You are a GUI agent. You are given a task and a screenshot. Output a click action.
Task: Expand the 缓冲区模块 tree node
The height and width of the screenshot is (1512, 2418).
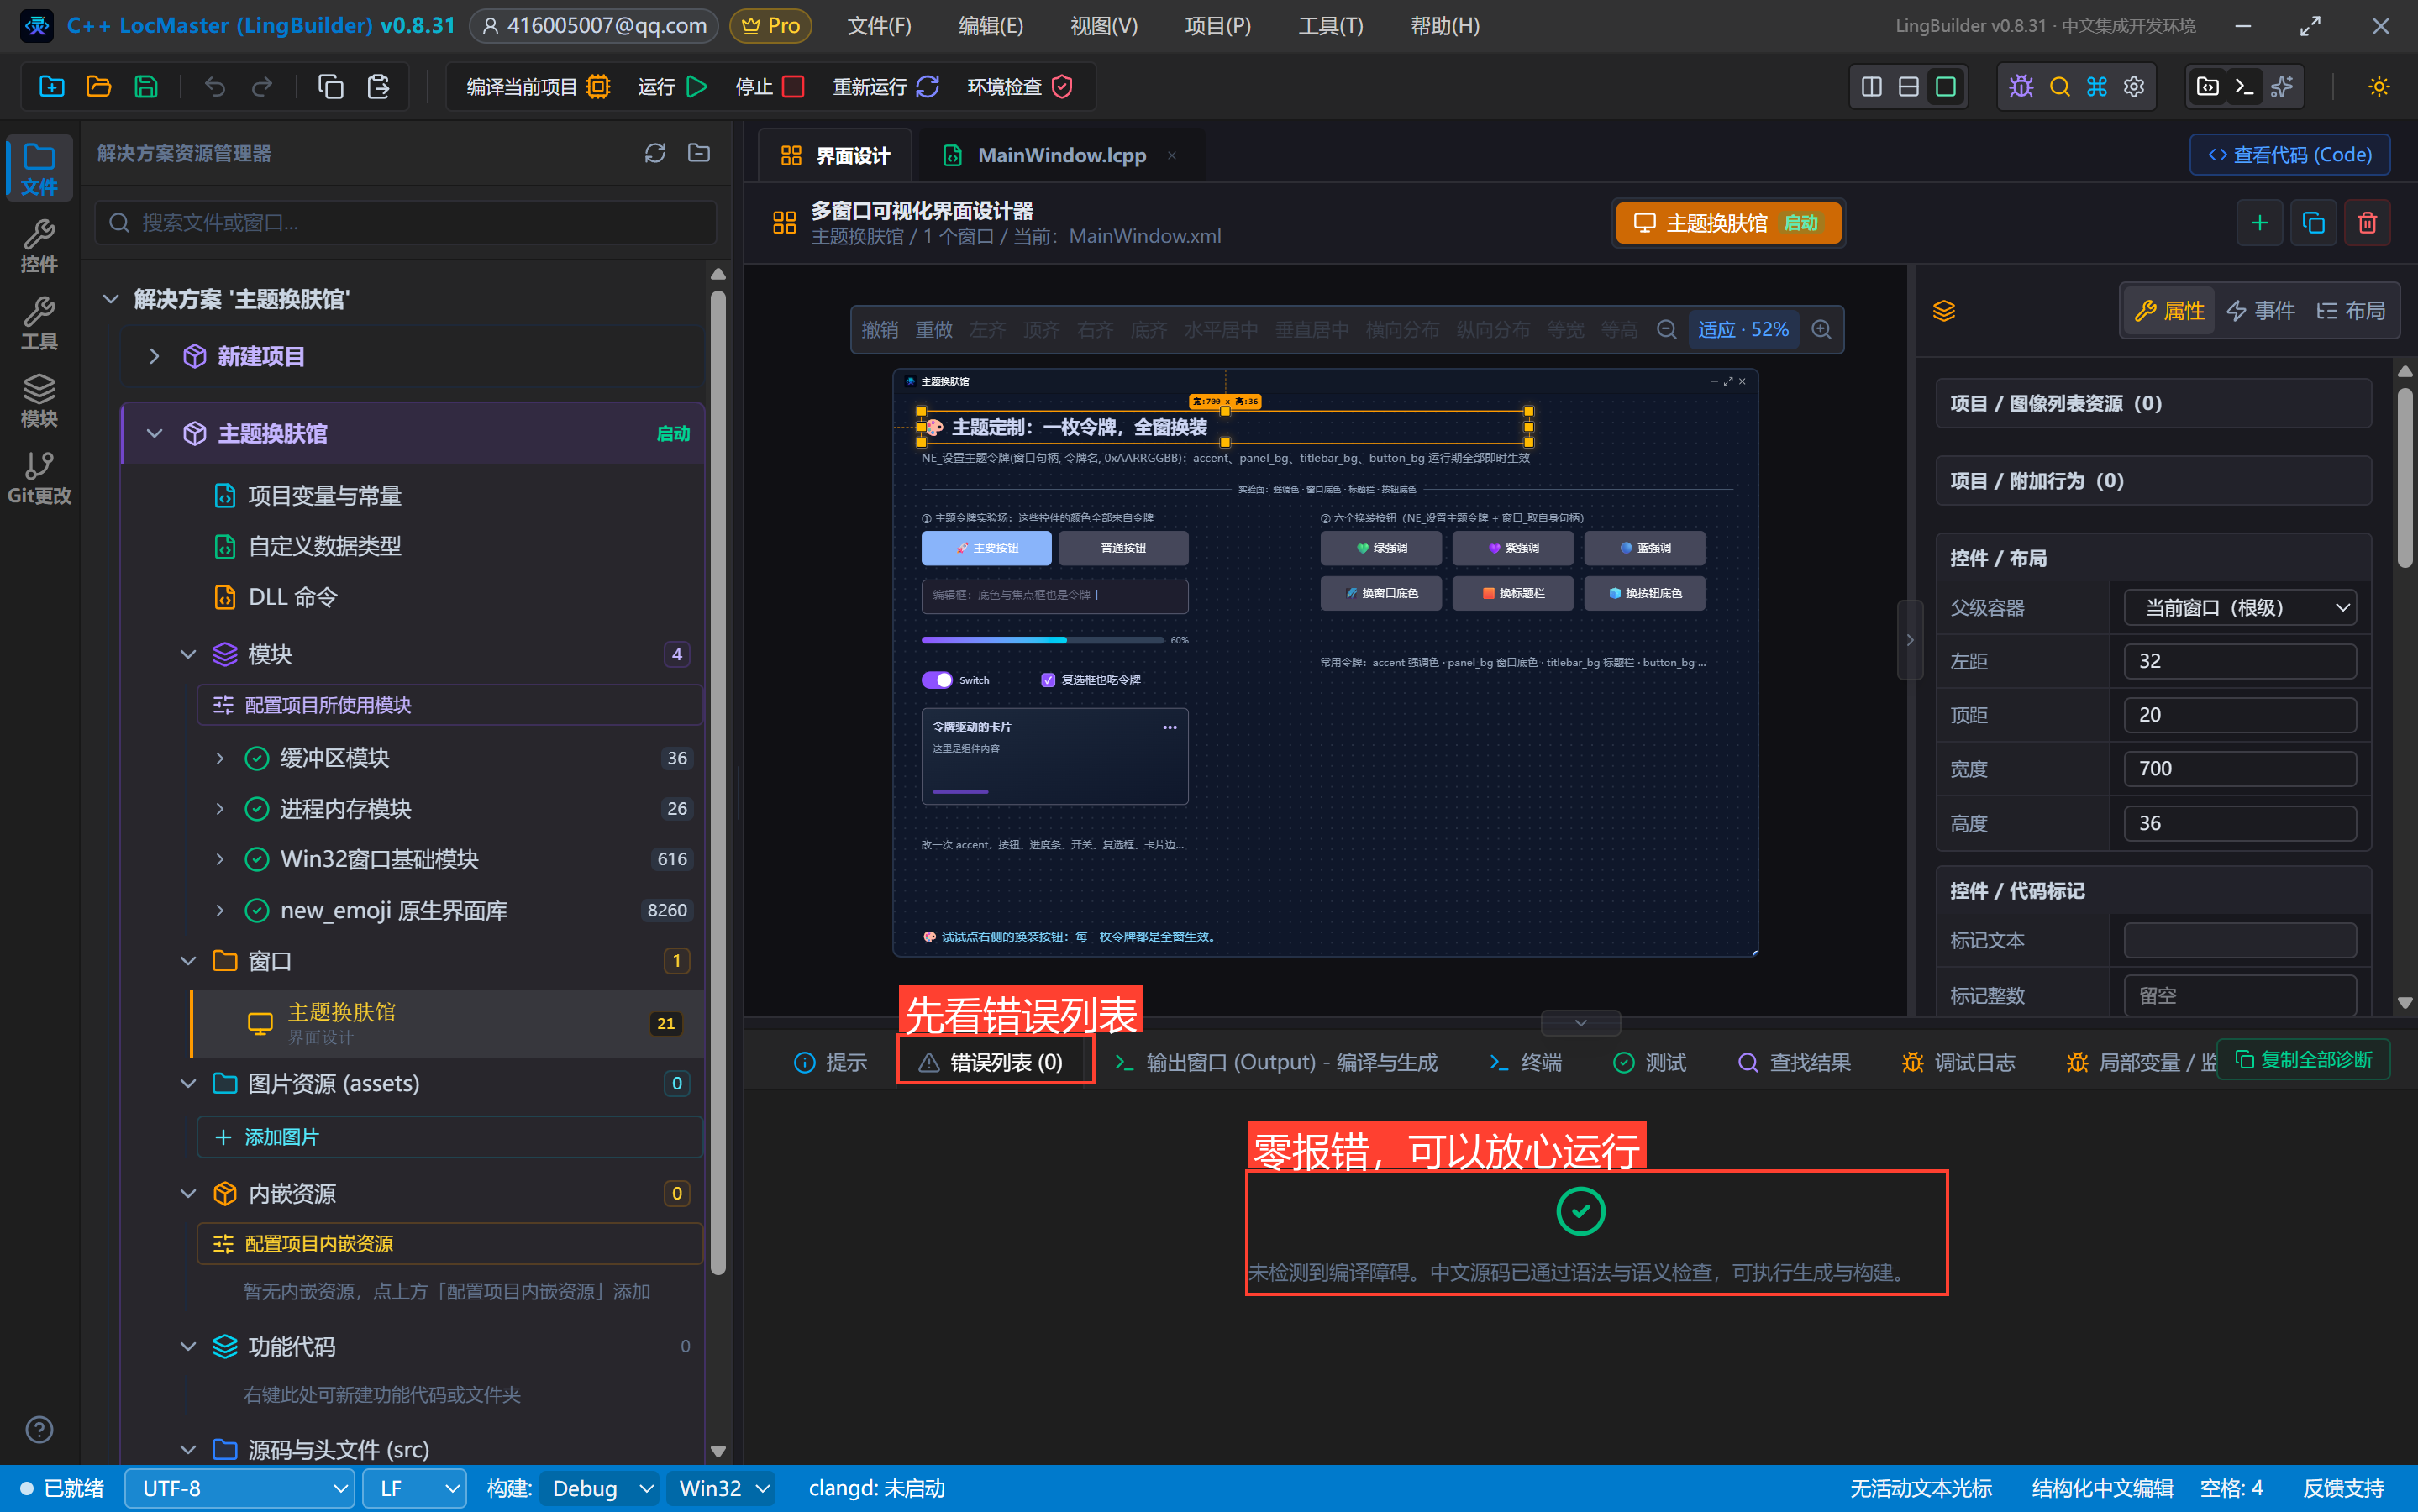pos(220,759)
